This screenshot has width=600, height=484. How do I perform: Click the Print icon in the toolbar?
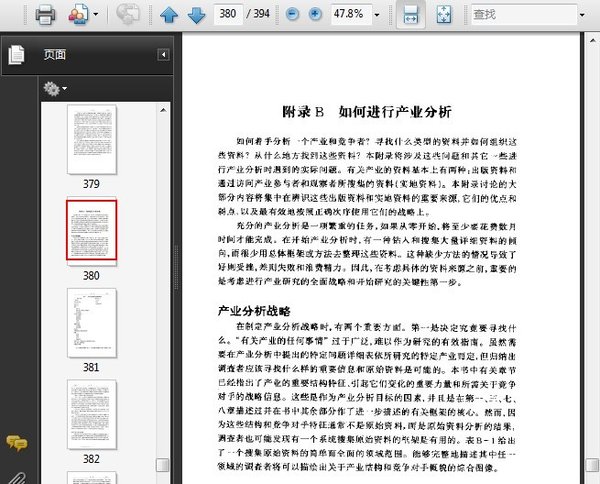[45, 15]
